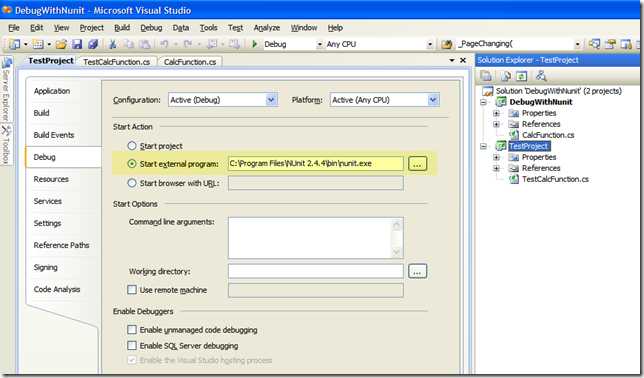644x378 pixels.
Task: Select Solution 'DebugWithNunit' root node
Action: tap(559, 91)
